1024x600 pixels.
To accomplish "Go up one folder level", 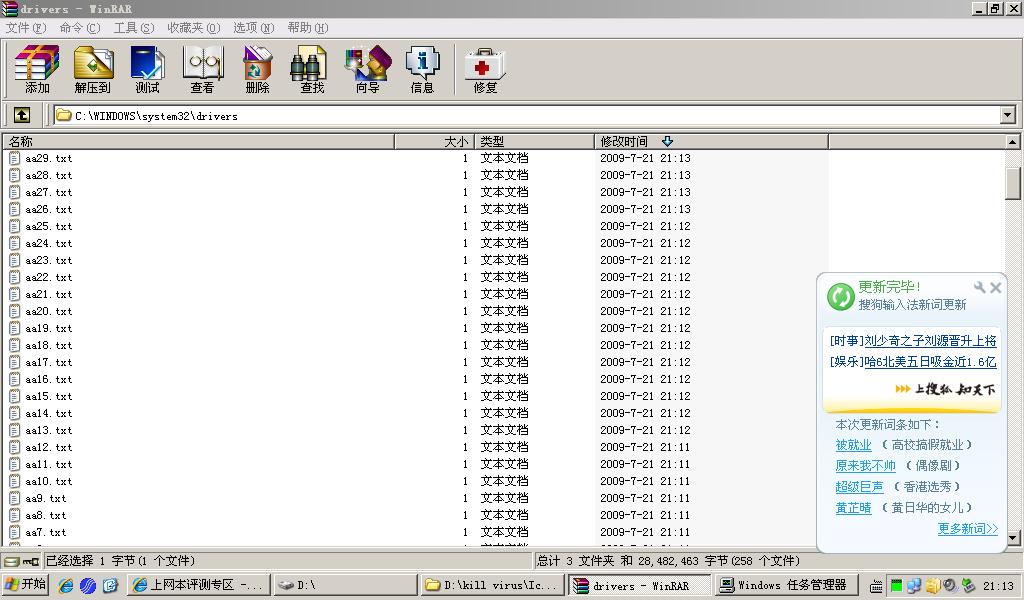I will point(22,116).
